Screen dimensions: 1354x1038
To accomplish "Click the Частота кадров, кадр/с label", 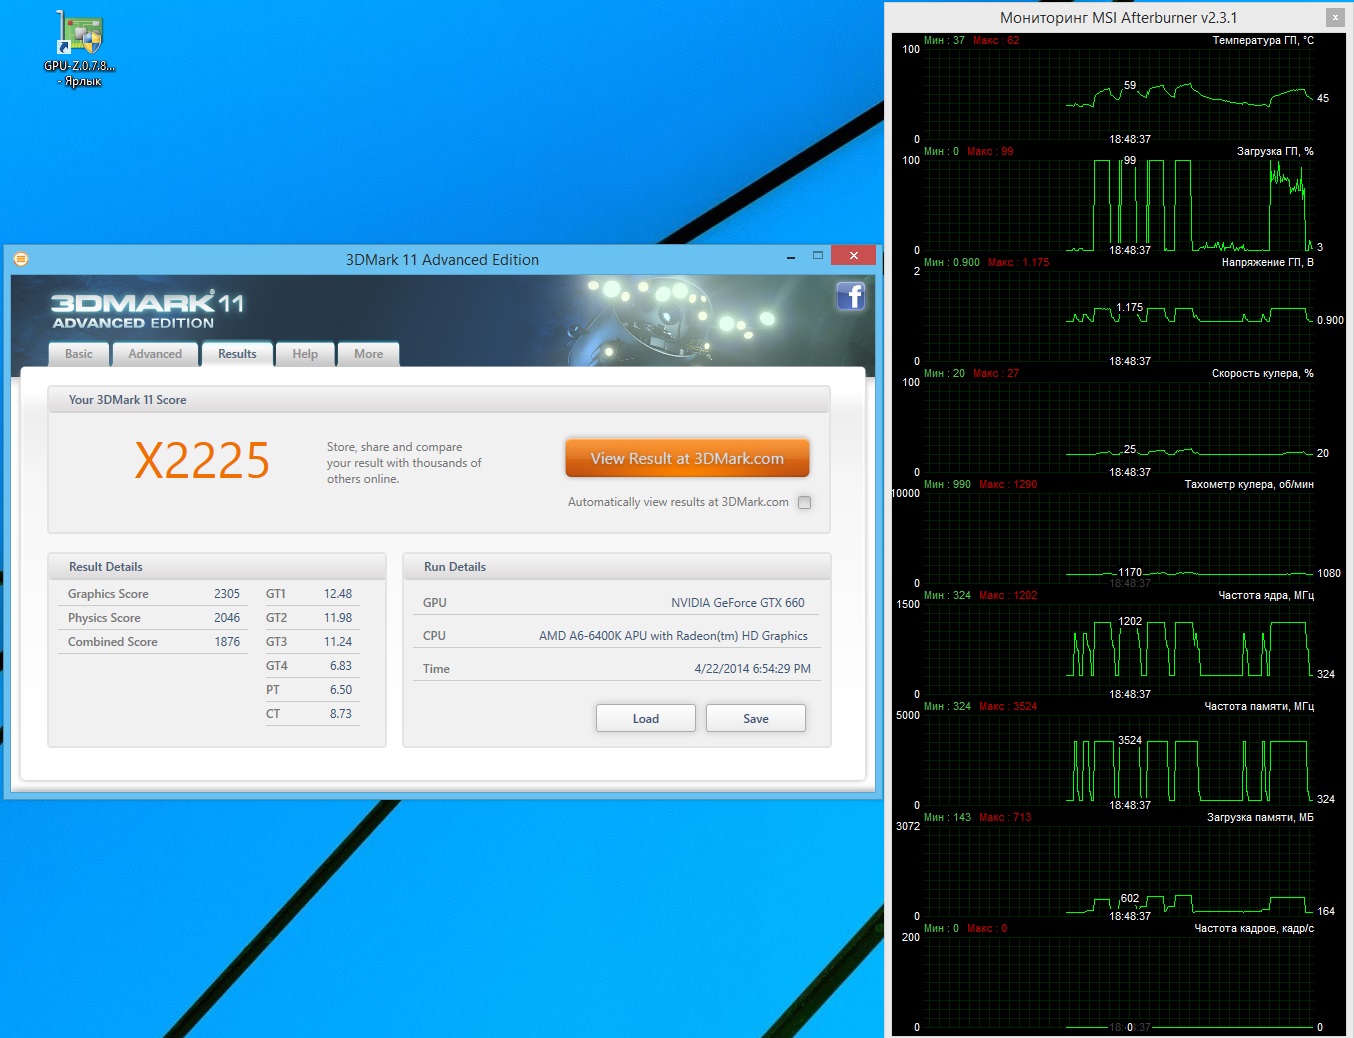I will (x=1254, y=929).
